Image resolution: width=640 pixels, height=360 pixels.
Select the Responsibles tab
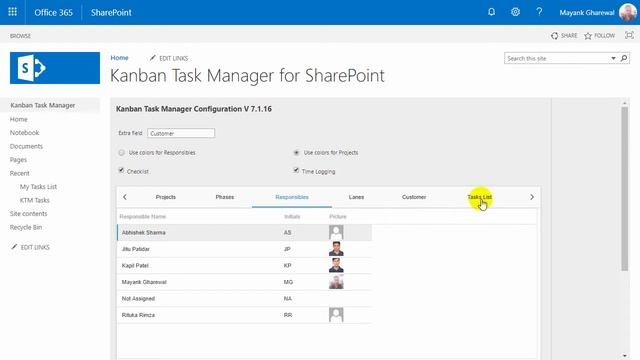coord(292,197)
